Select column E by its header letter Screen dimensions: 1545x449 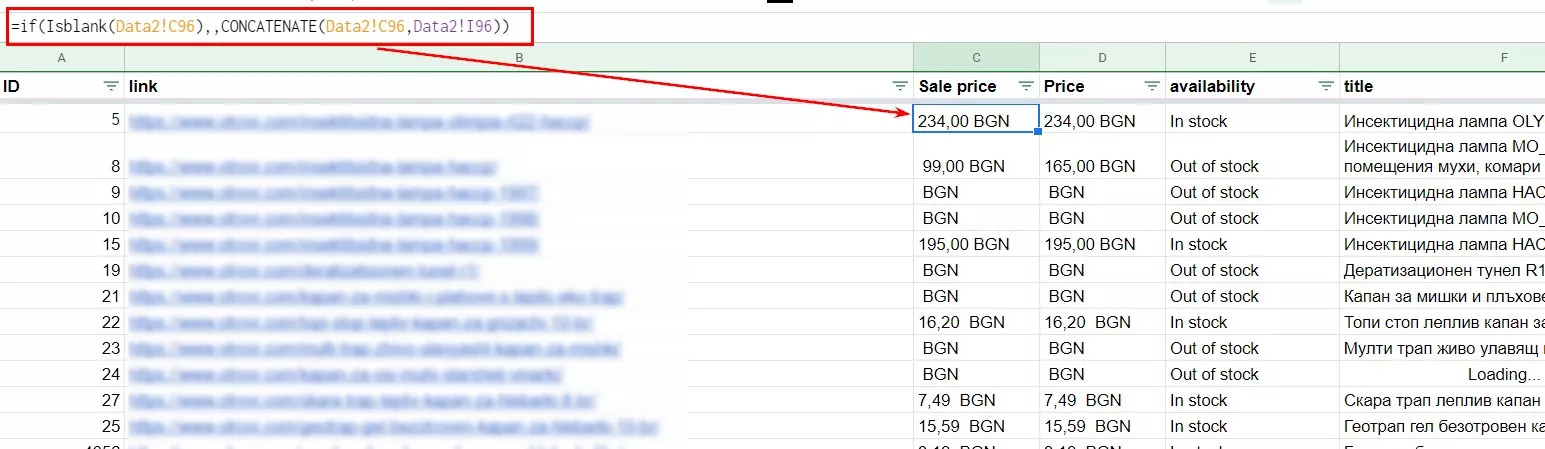(1252, 58)
